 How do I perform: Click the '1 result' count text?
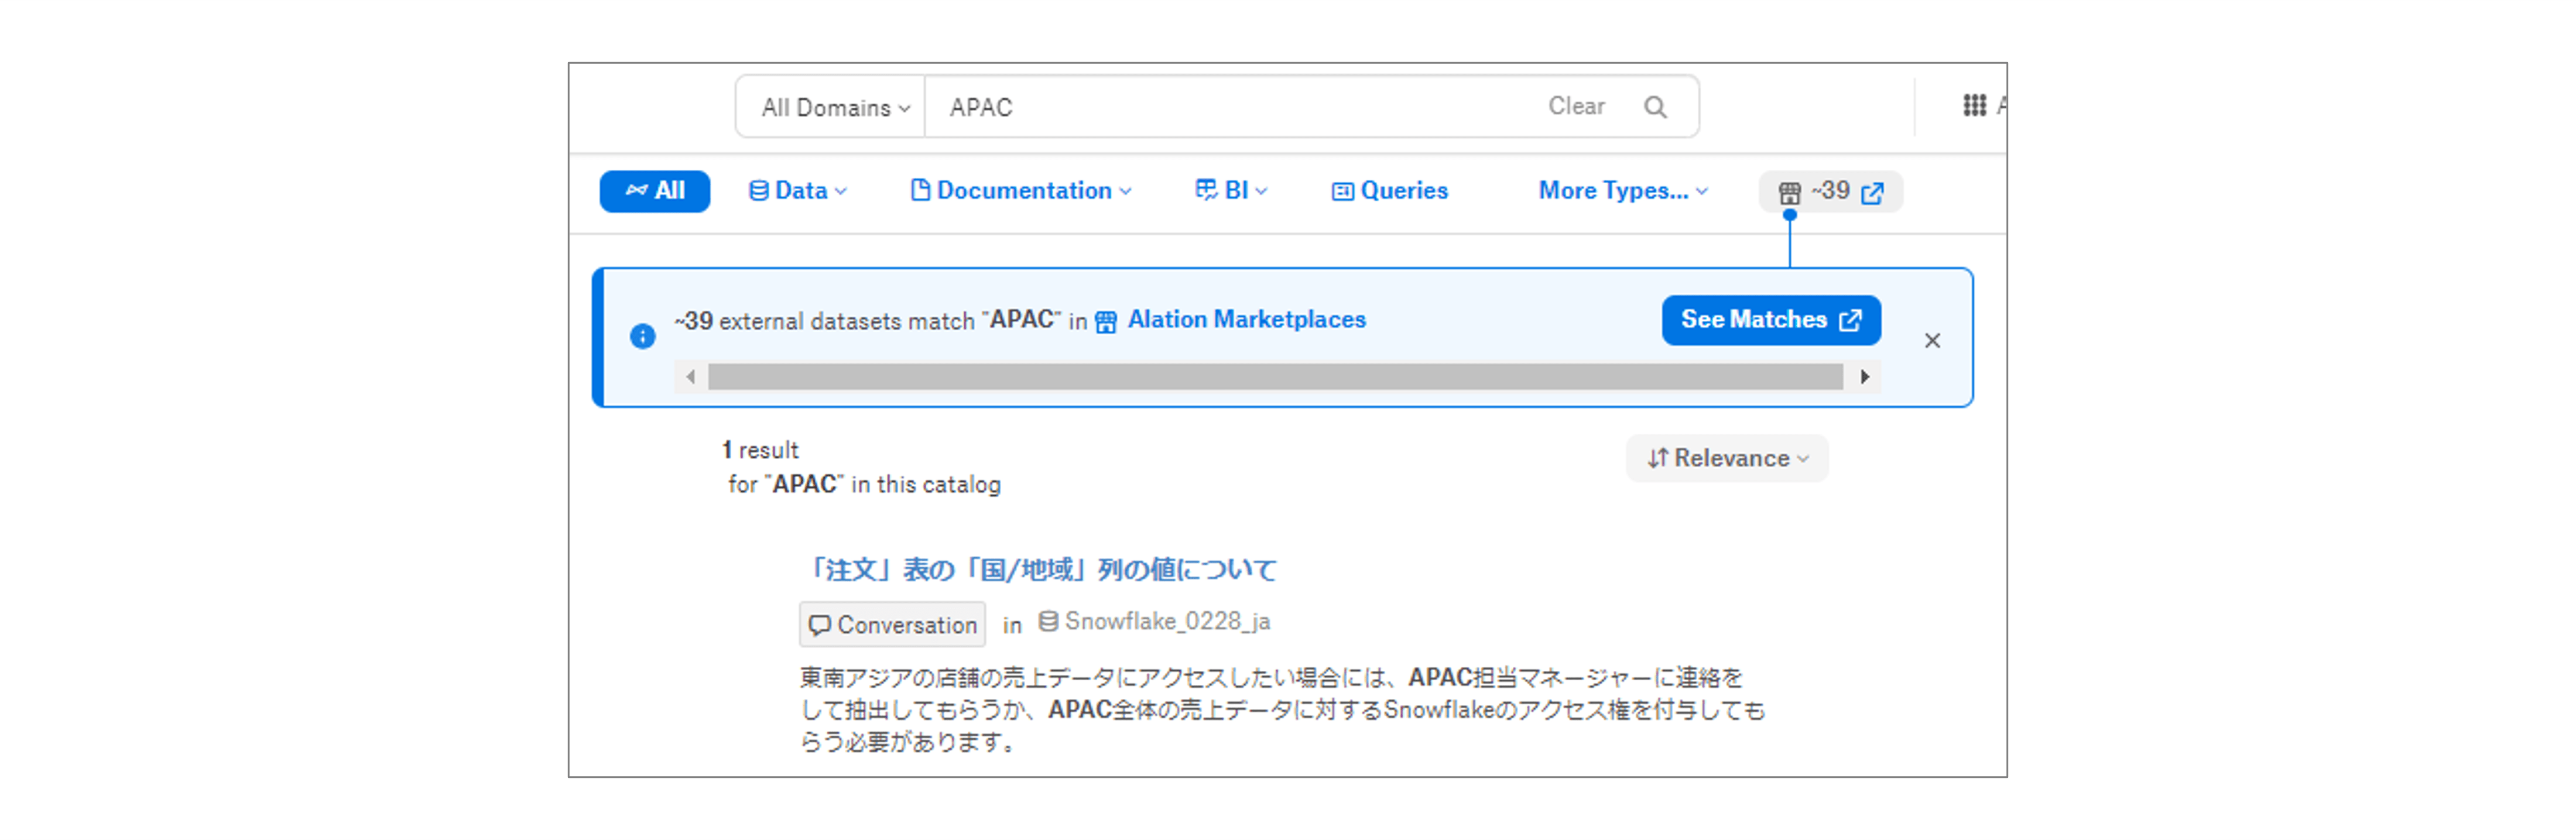(x=760, y=450)
